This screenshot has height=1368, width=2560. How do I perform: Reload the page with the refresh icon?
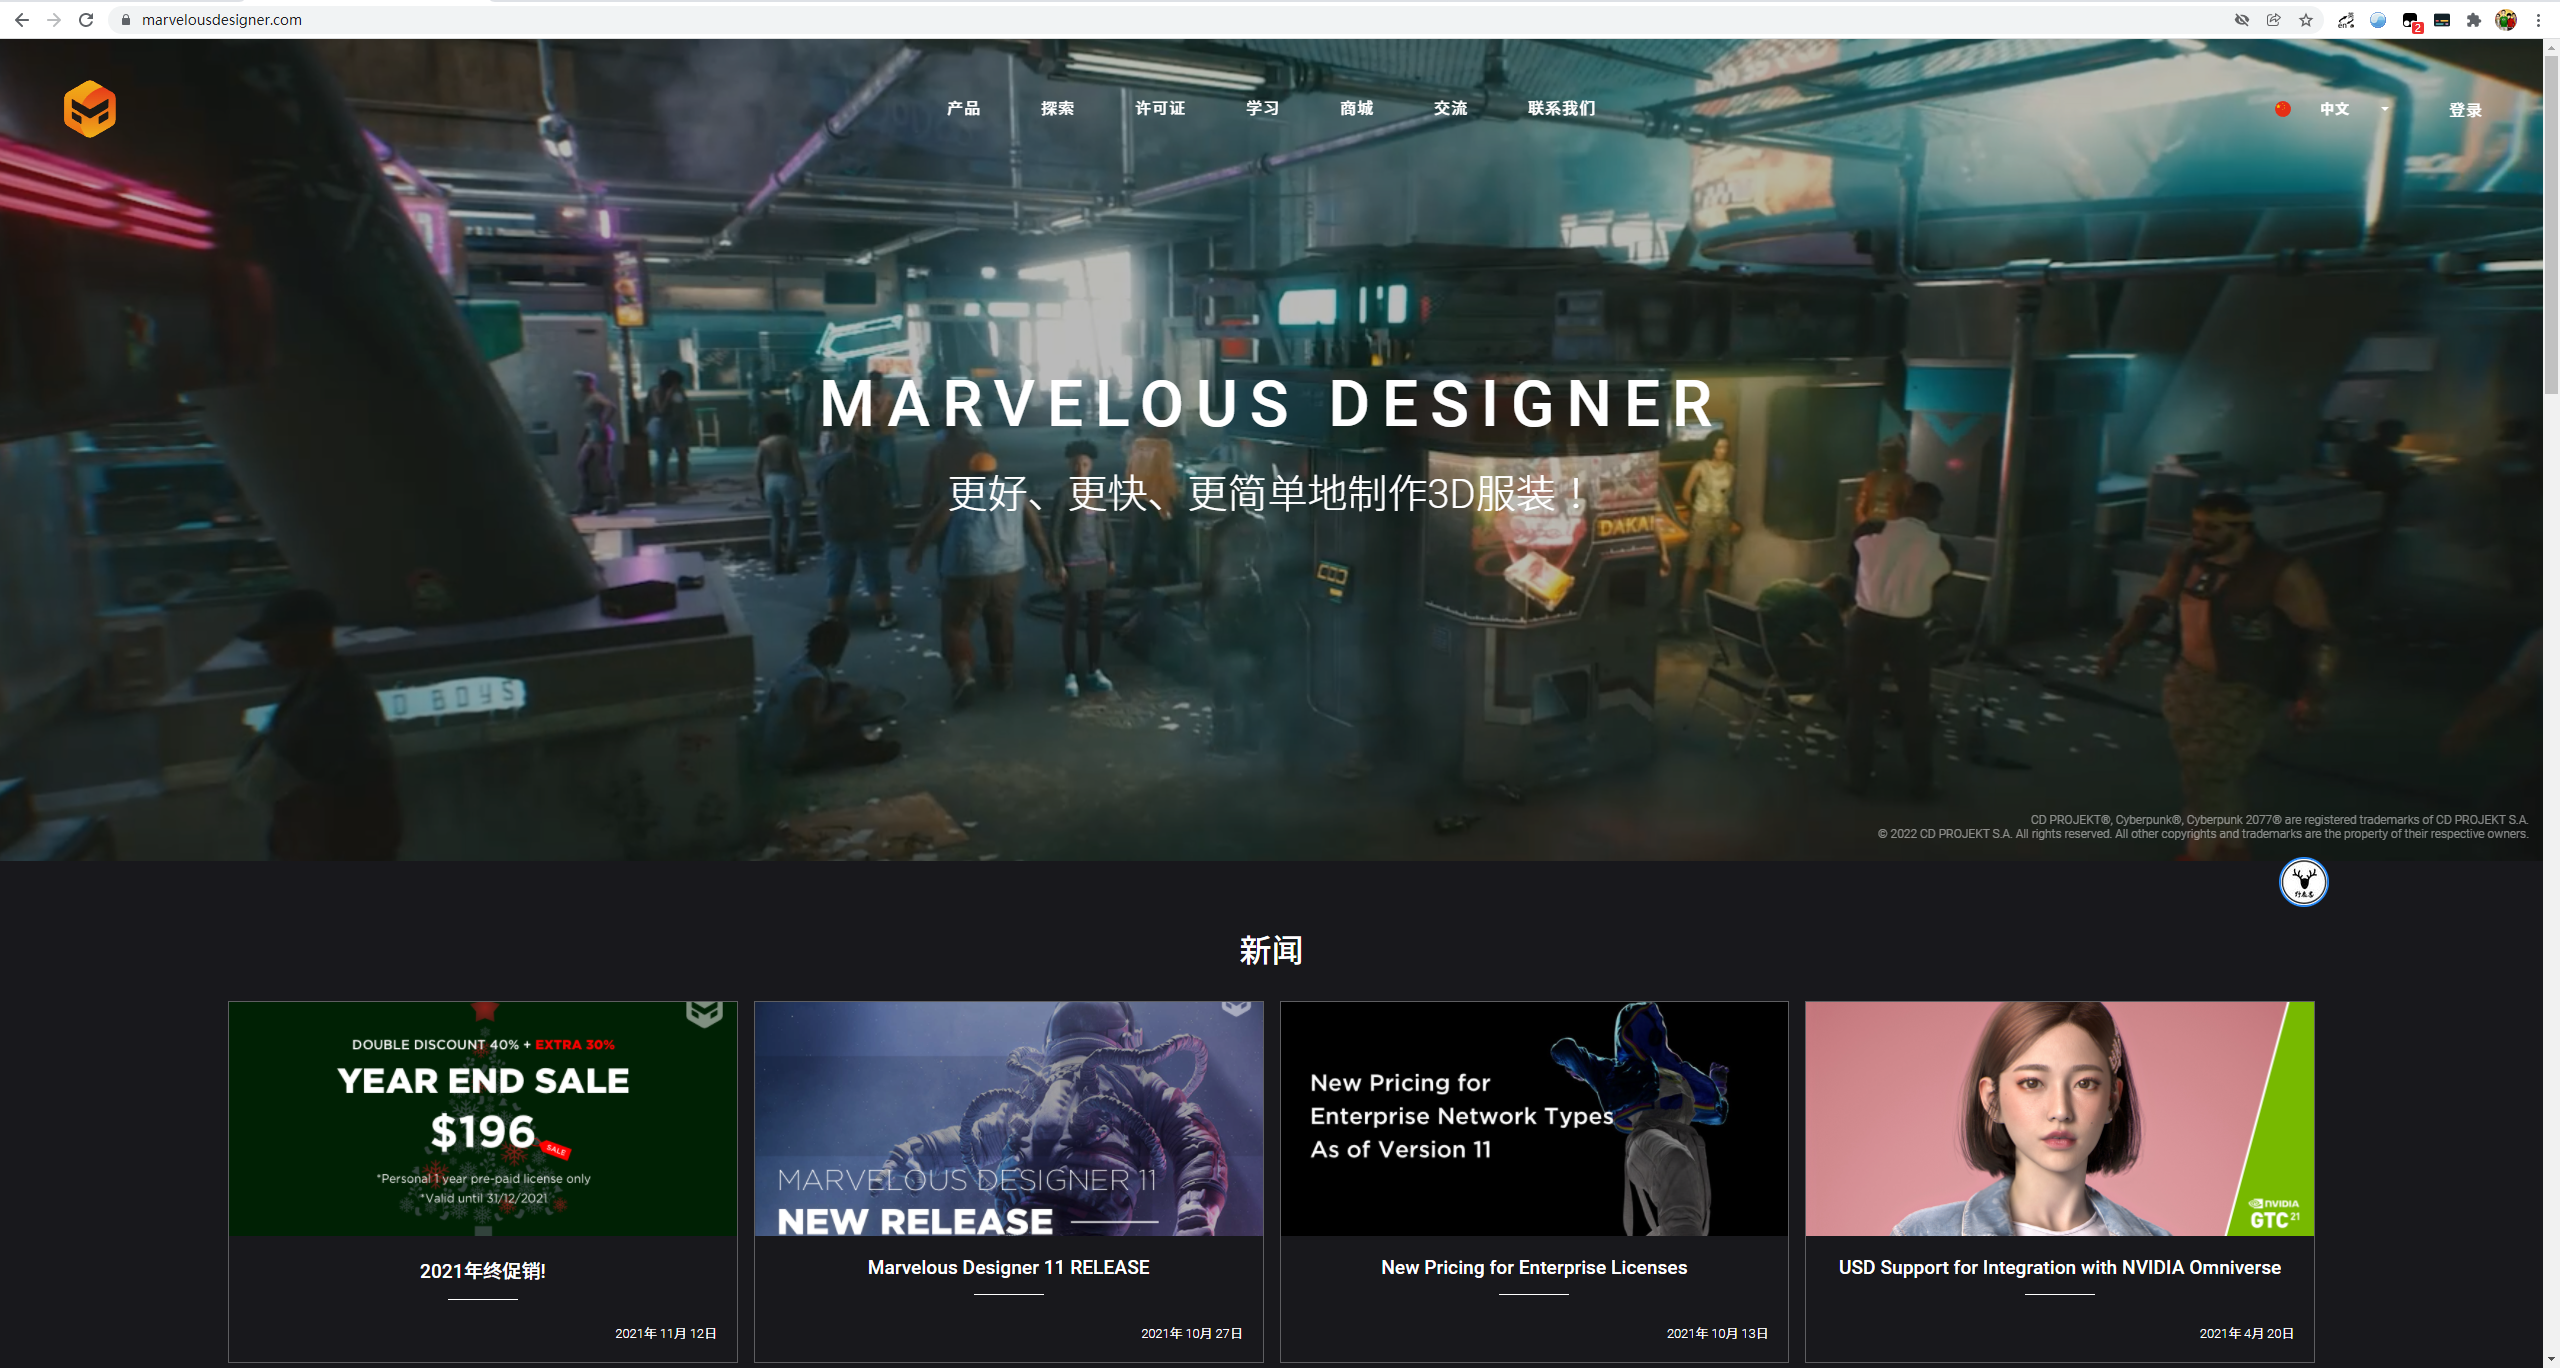[x=86, y=20]
